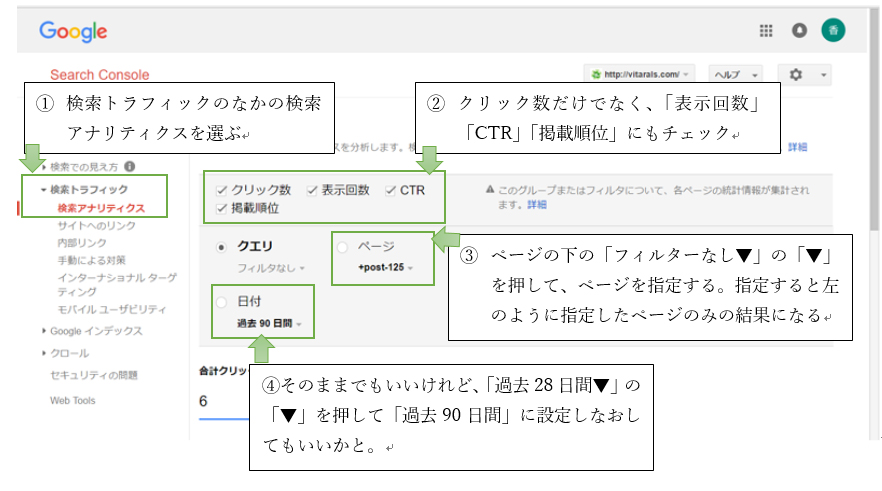882x491 pixels.
Task: Open the 過去 90 日間 date dropdown
Action: click(x=269, y=323)
